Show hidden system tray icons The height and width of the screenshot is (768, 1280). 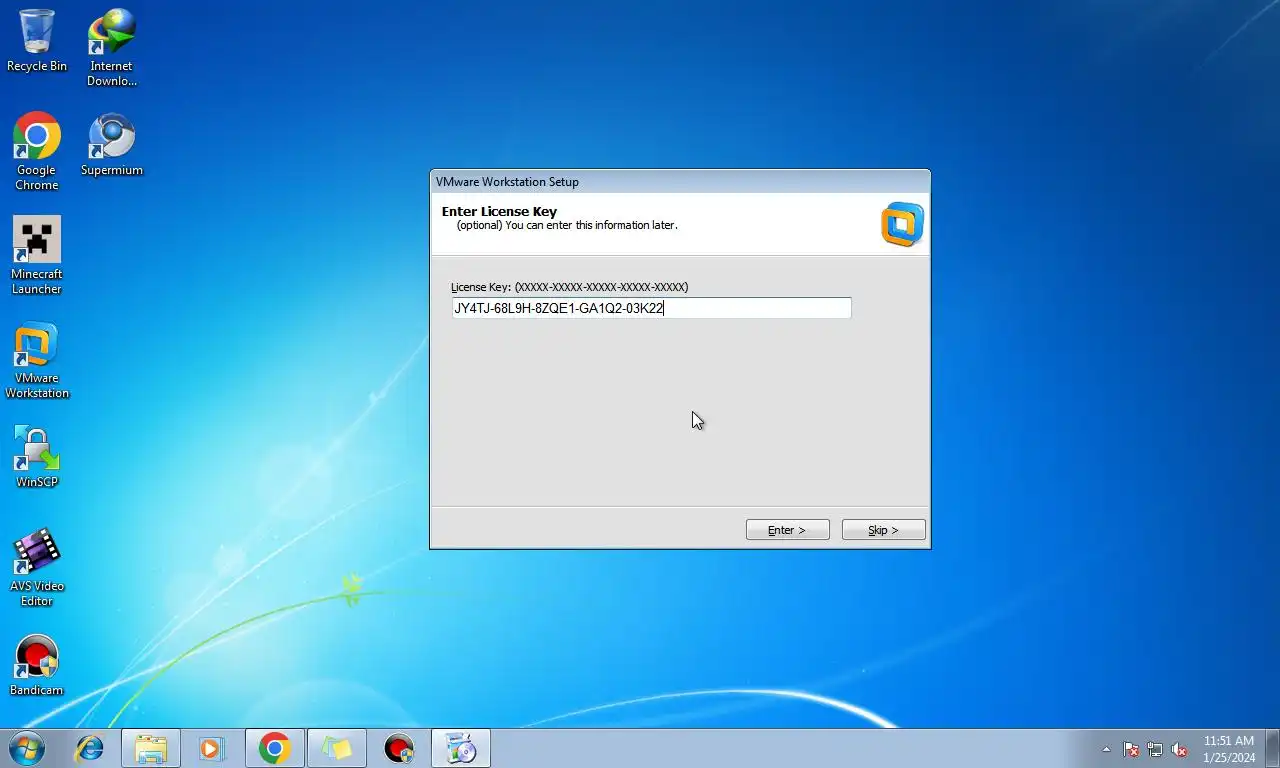point(1106,749)
